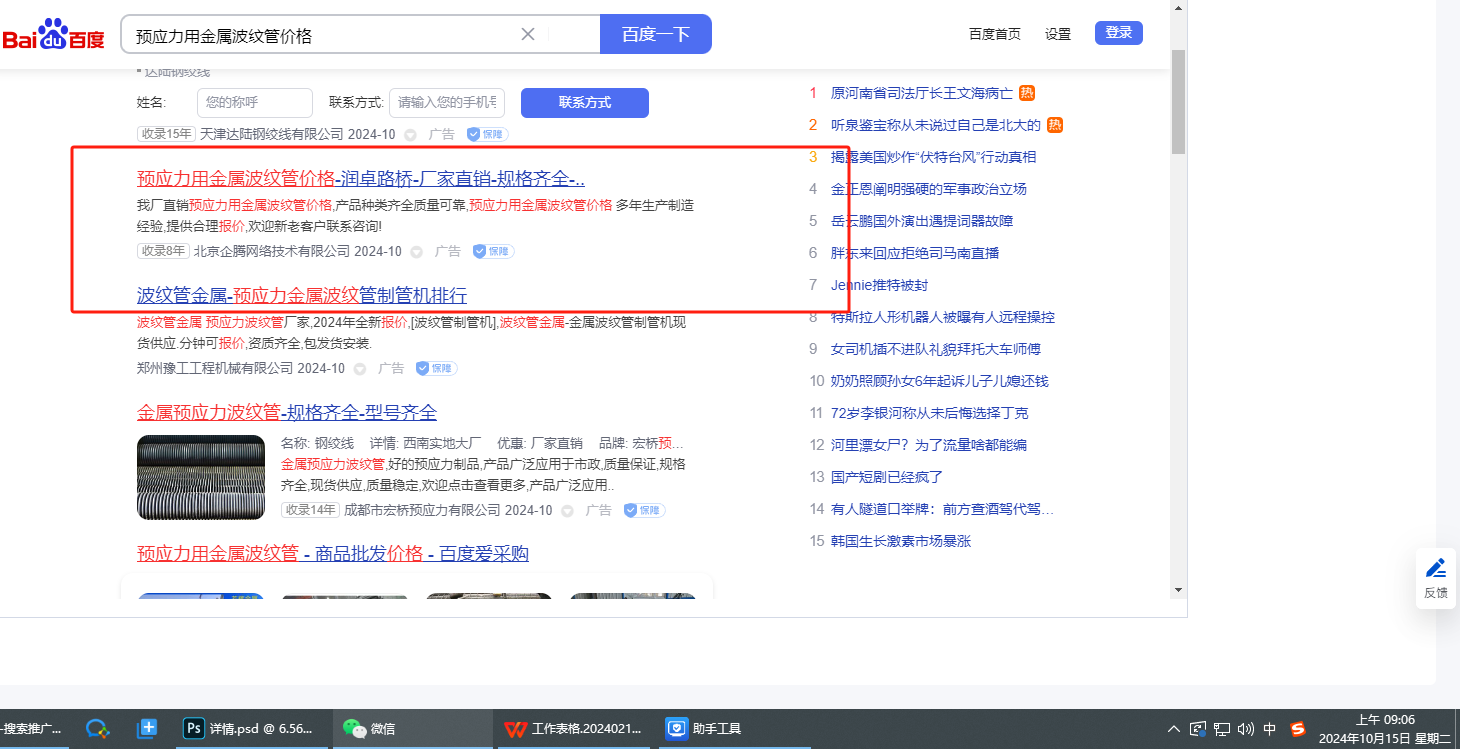Image resolution: width=1460 pixels, height=749 pixels.
Task: Toggle the 中 input language indicator
Action: tap(1270, 728)
